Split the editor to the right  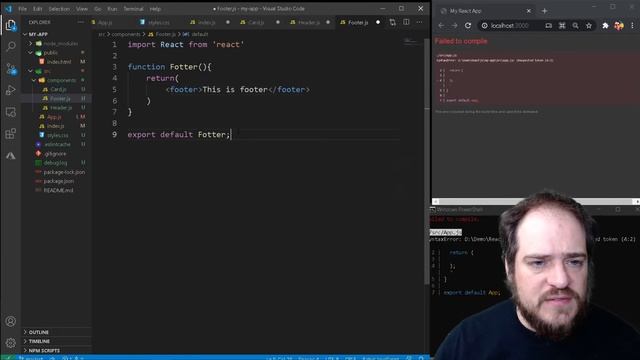coord(406,22)
